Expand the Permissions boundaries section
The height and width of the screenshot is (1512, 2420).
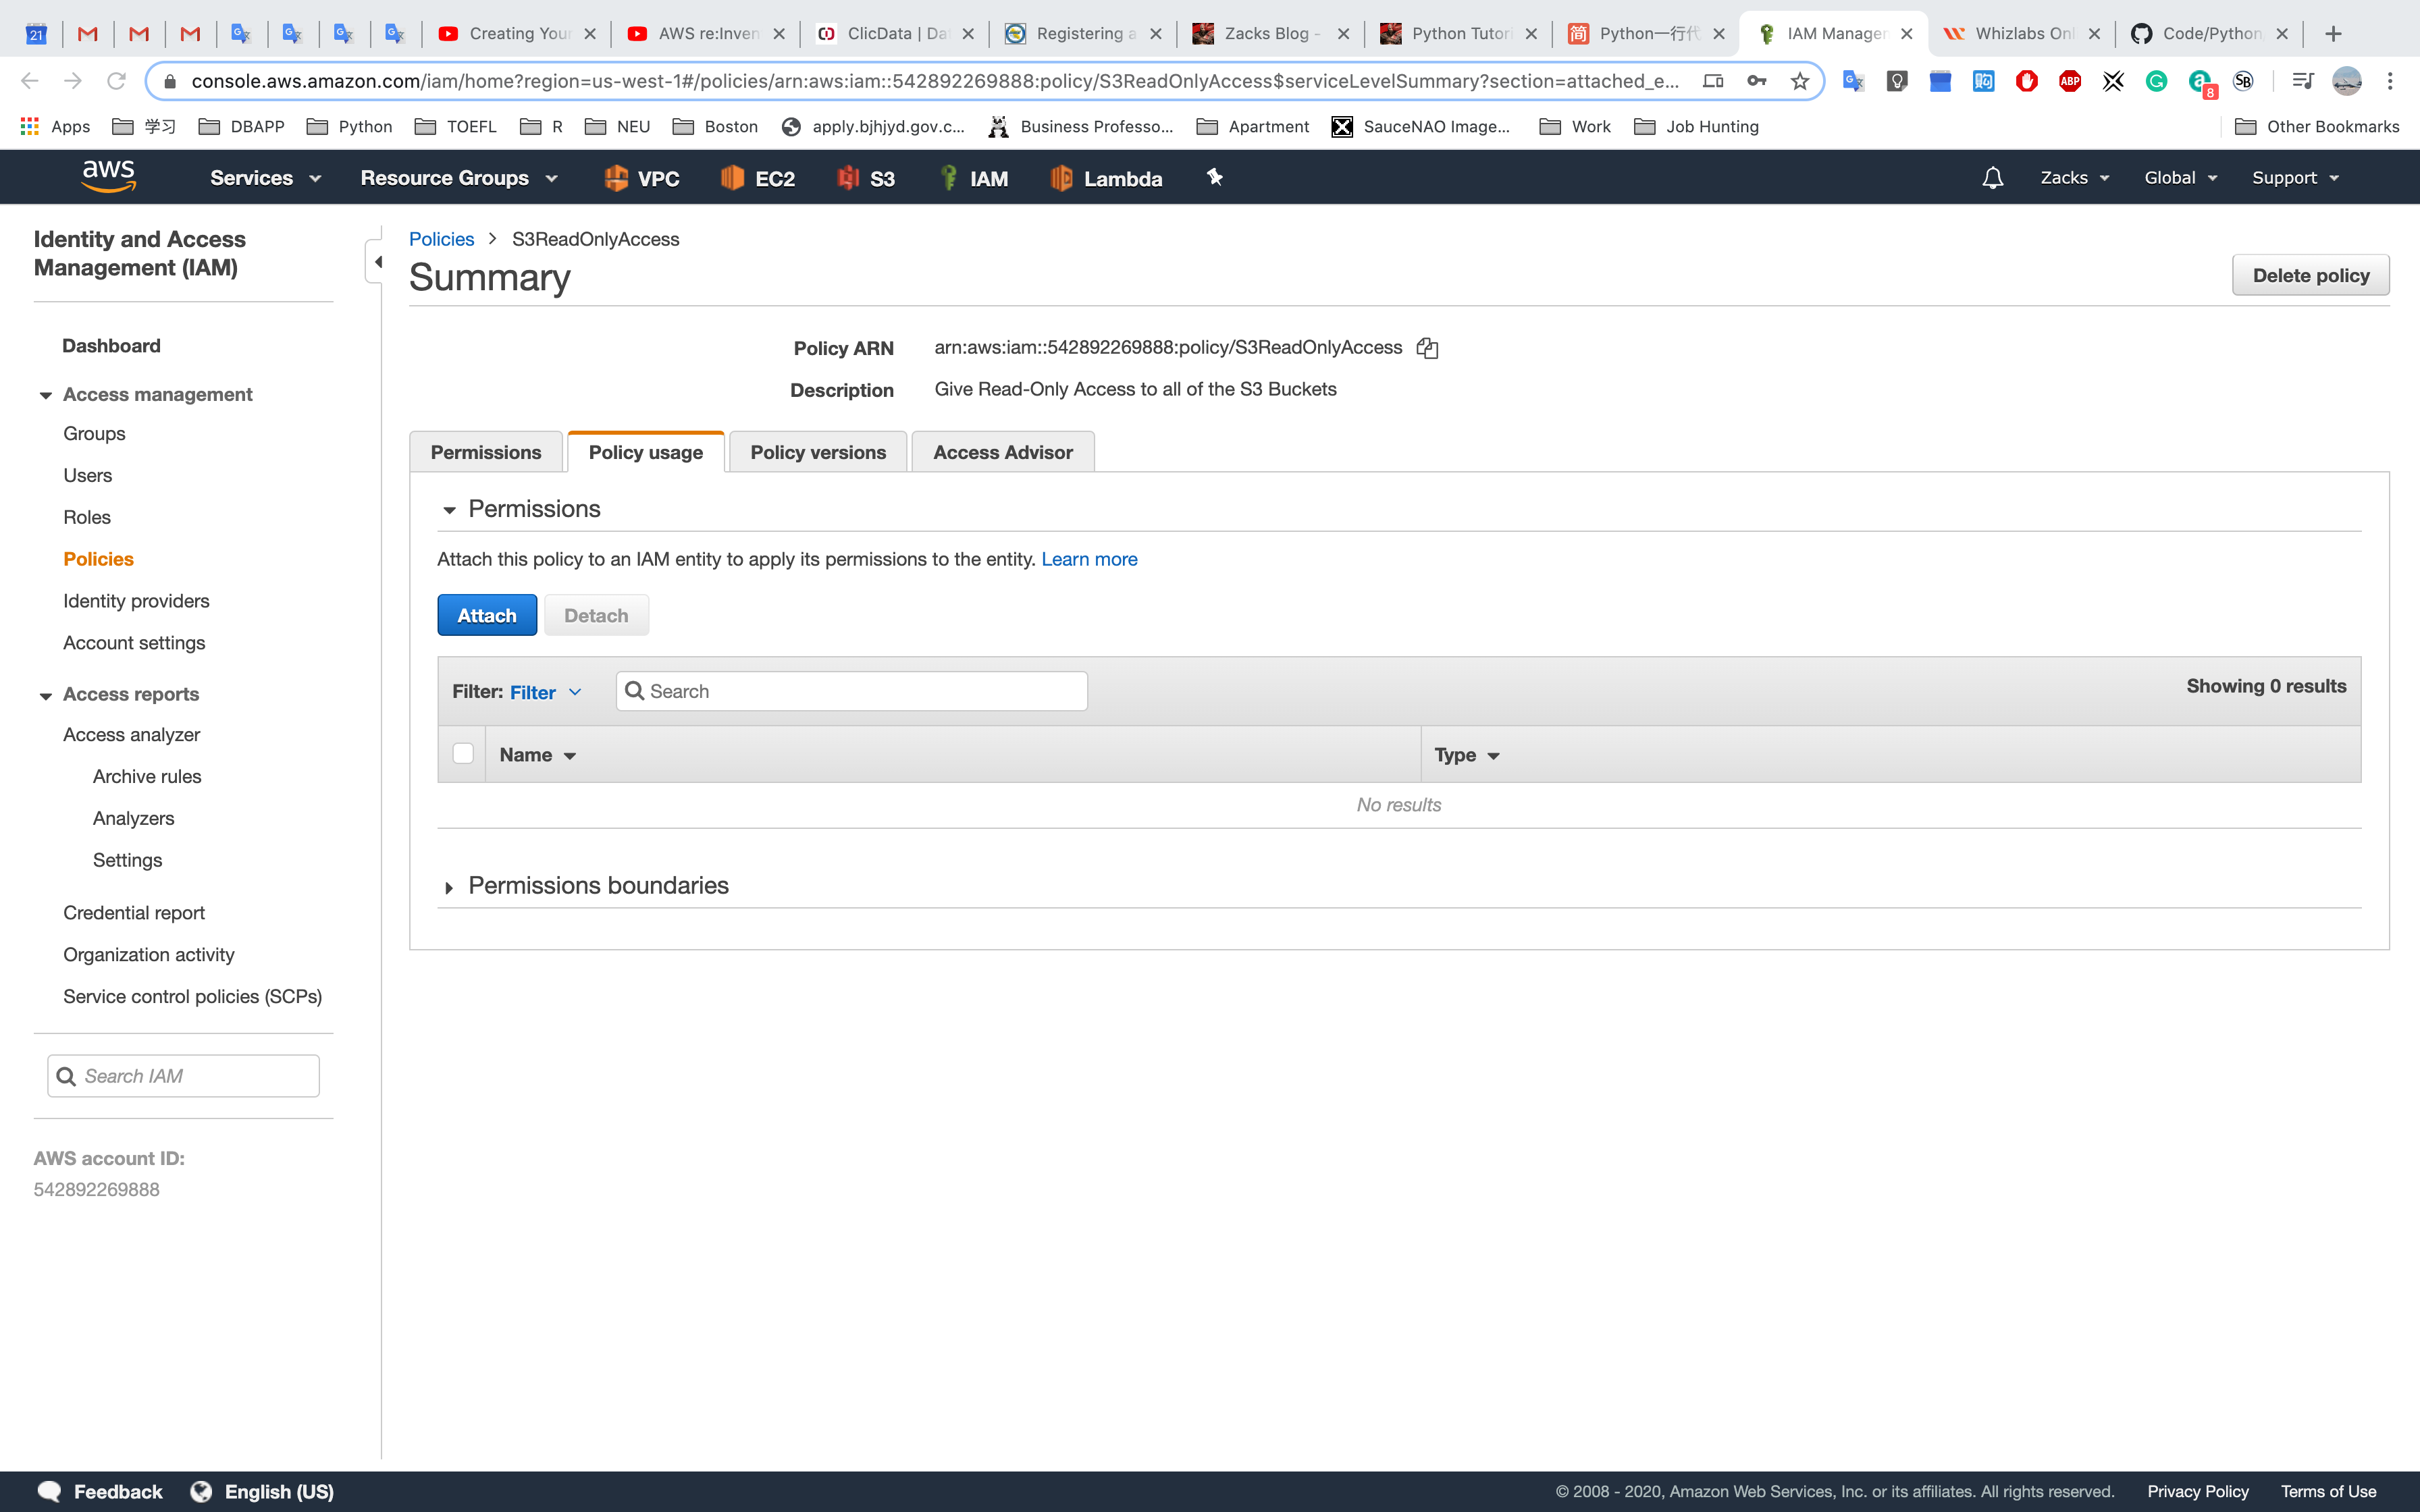(x=597, y=886)
